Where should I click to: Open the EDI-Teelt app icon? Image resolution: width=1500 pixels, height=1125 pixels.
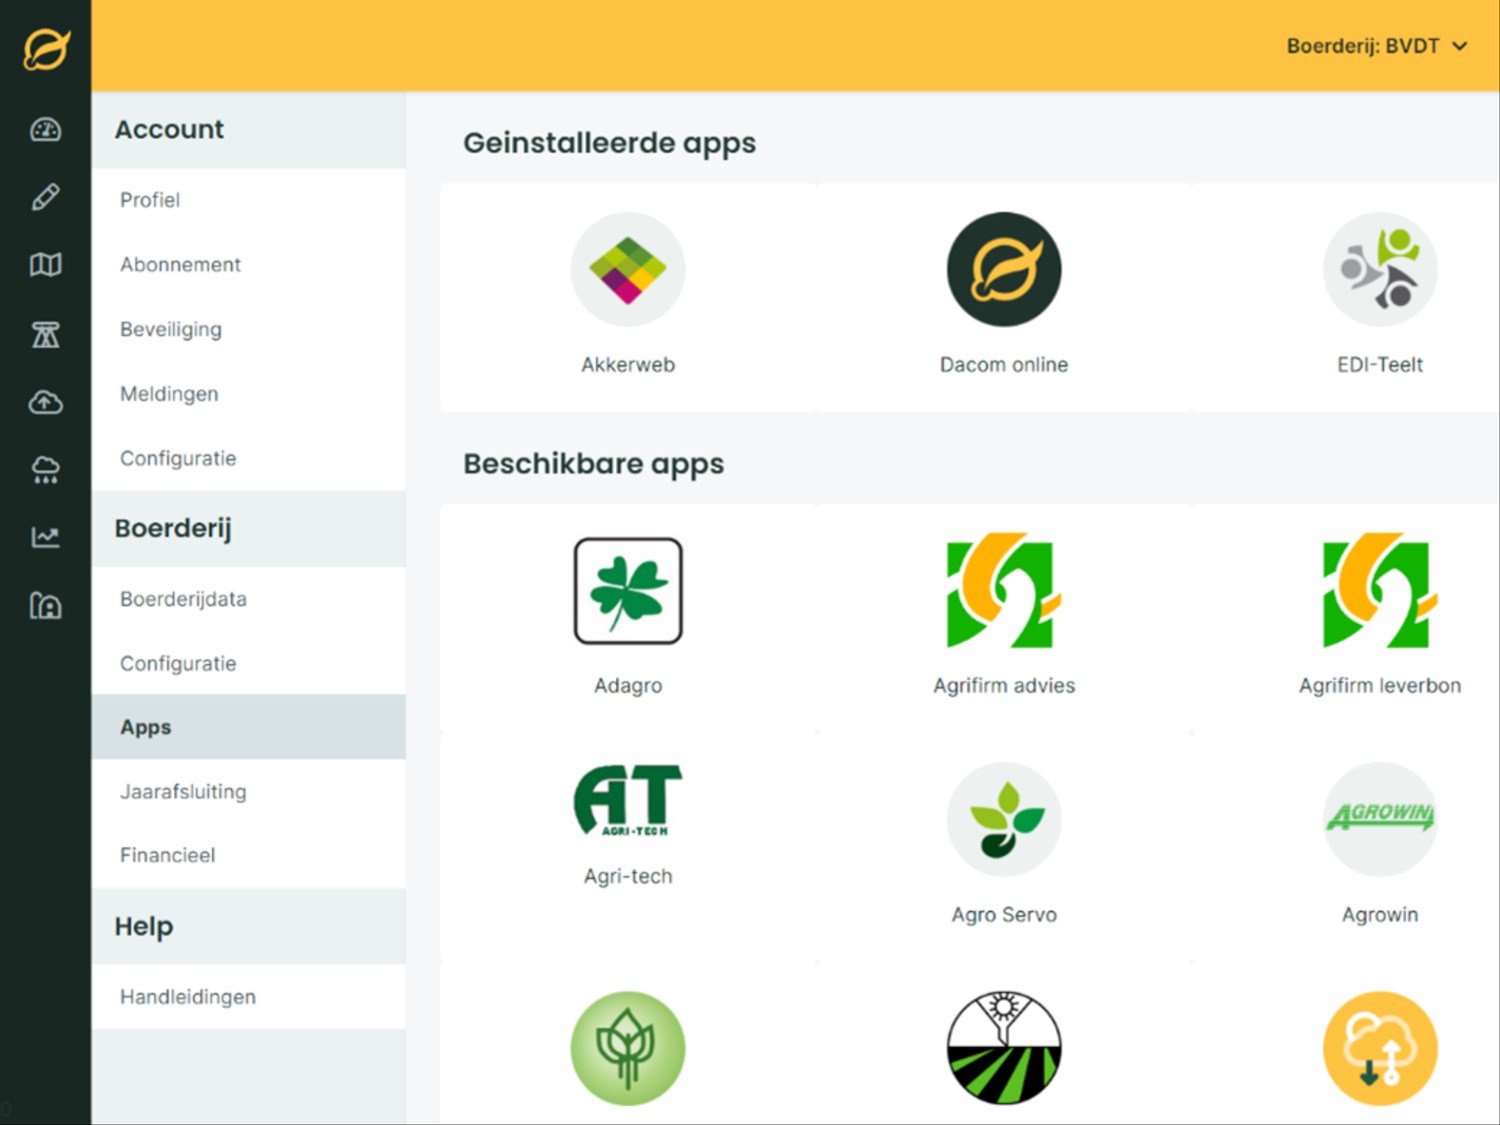click(1380, 270)
